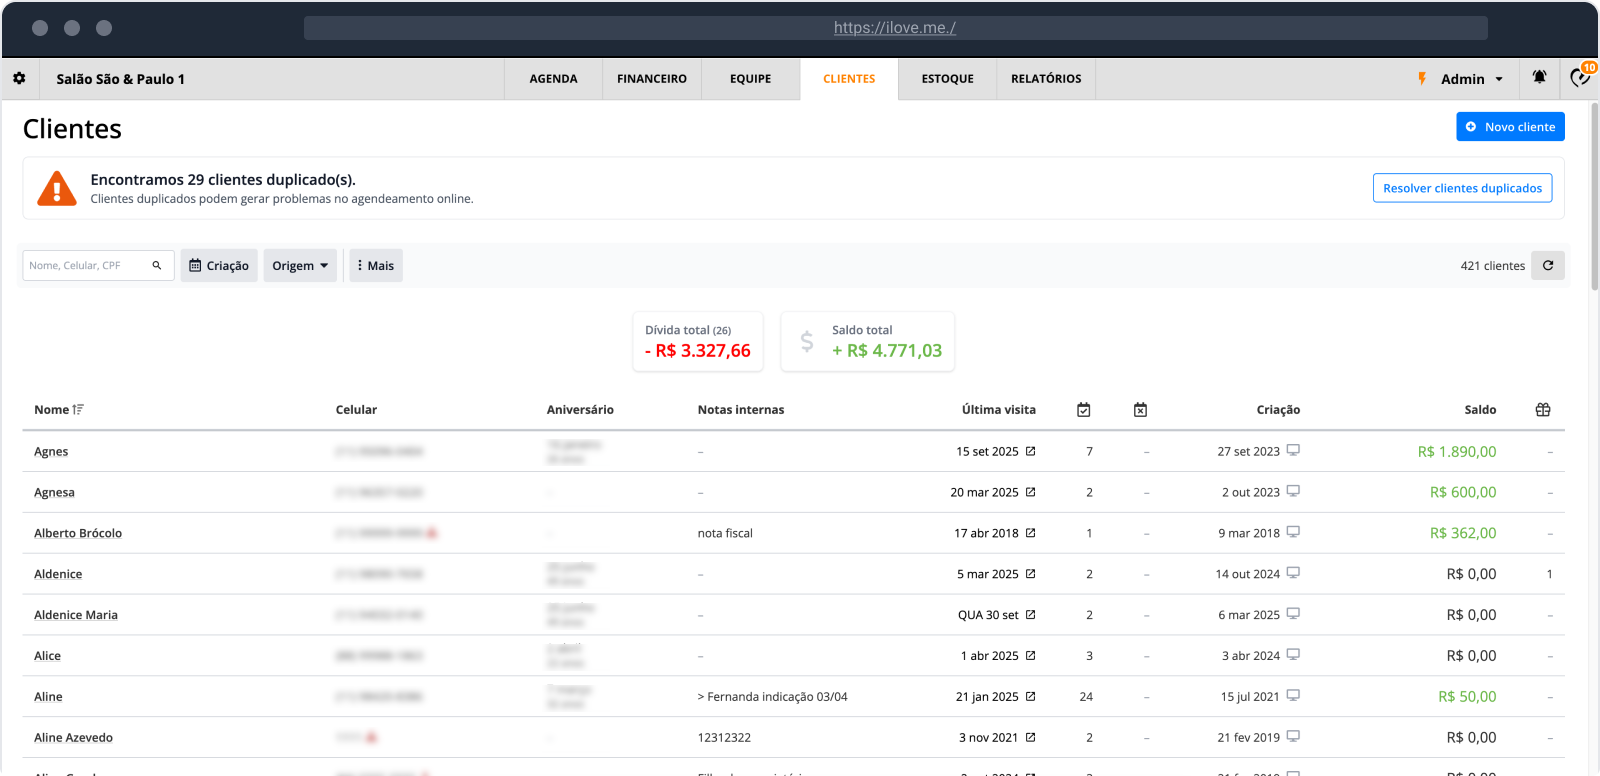
Task: Open client Aline Azevedo
Action: [x=73, y=738]
